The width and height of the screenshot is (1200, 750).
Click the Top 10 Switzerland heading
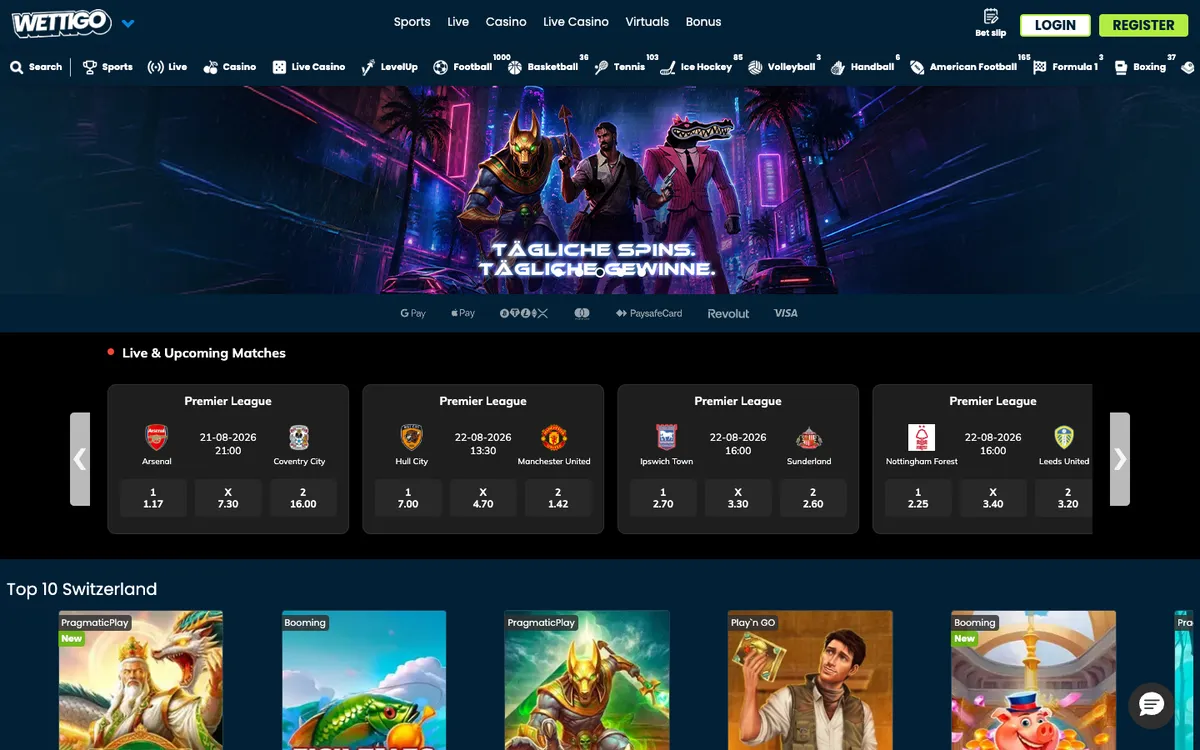82,589
